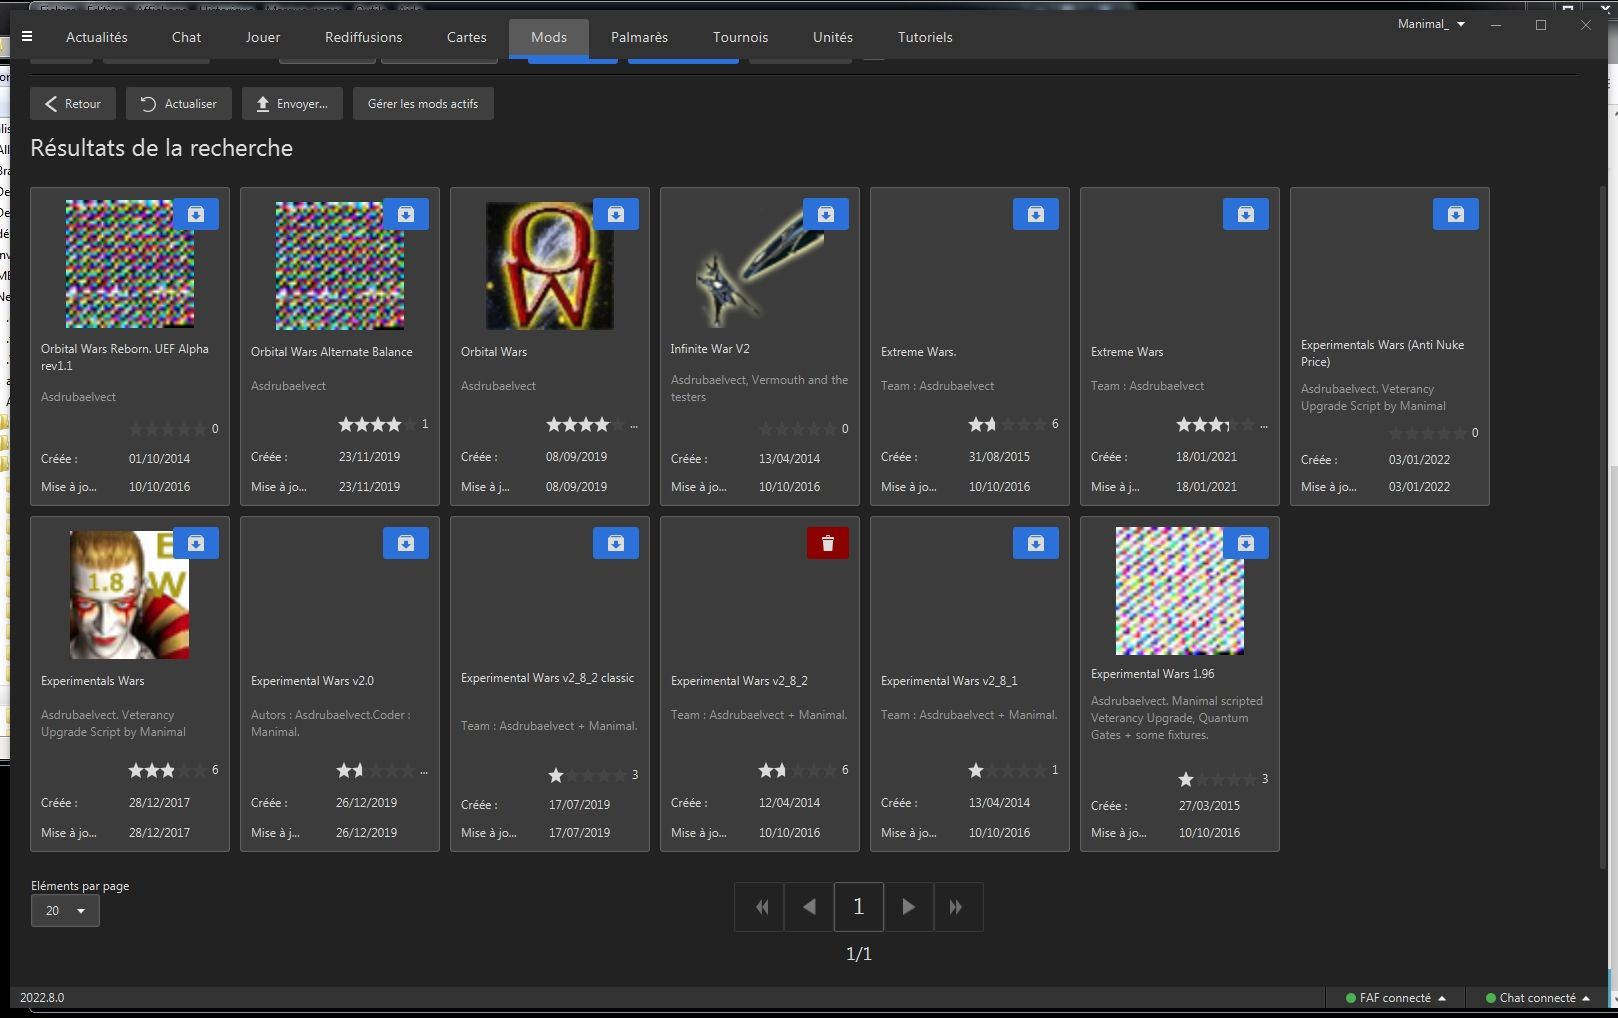Download the Experimentals Wars mod from 28/12/2017

coord(196,543)
